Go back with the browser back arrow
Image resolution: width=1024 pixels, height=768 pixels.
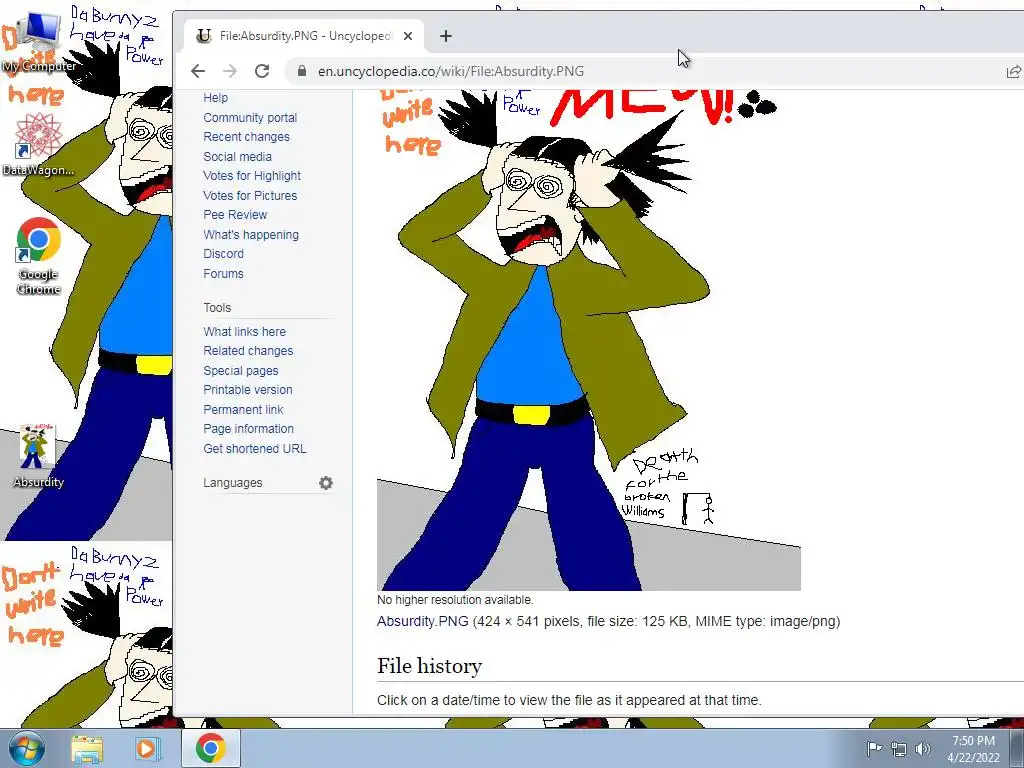pyautogui.click(x=198, y=71)
